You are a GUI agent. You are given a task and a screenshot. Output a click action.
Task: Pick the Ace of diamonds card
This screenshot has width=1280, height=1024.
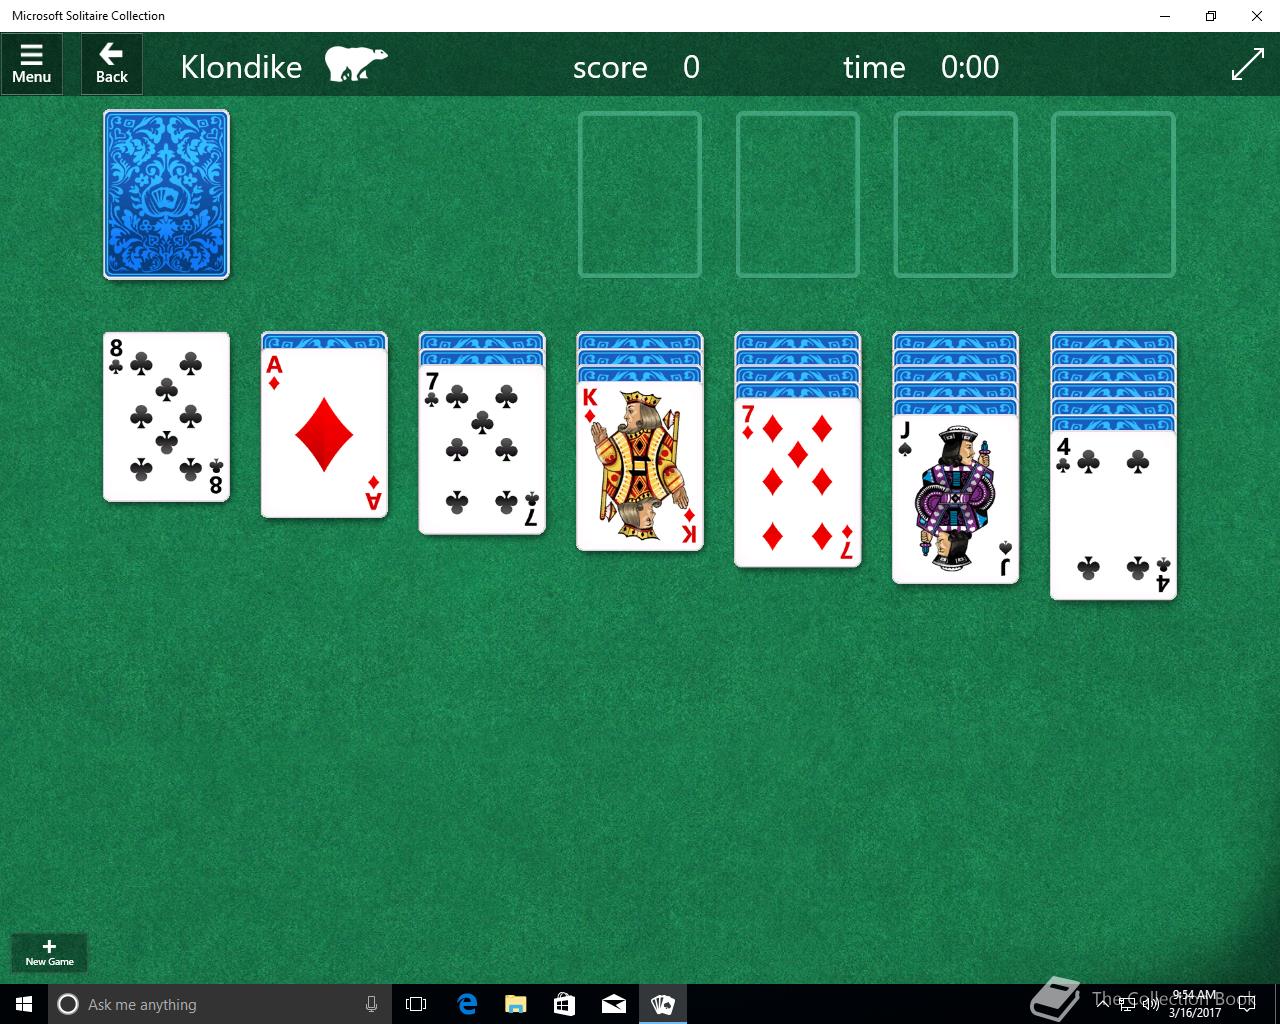point(324,433)
